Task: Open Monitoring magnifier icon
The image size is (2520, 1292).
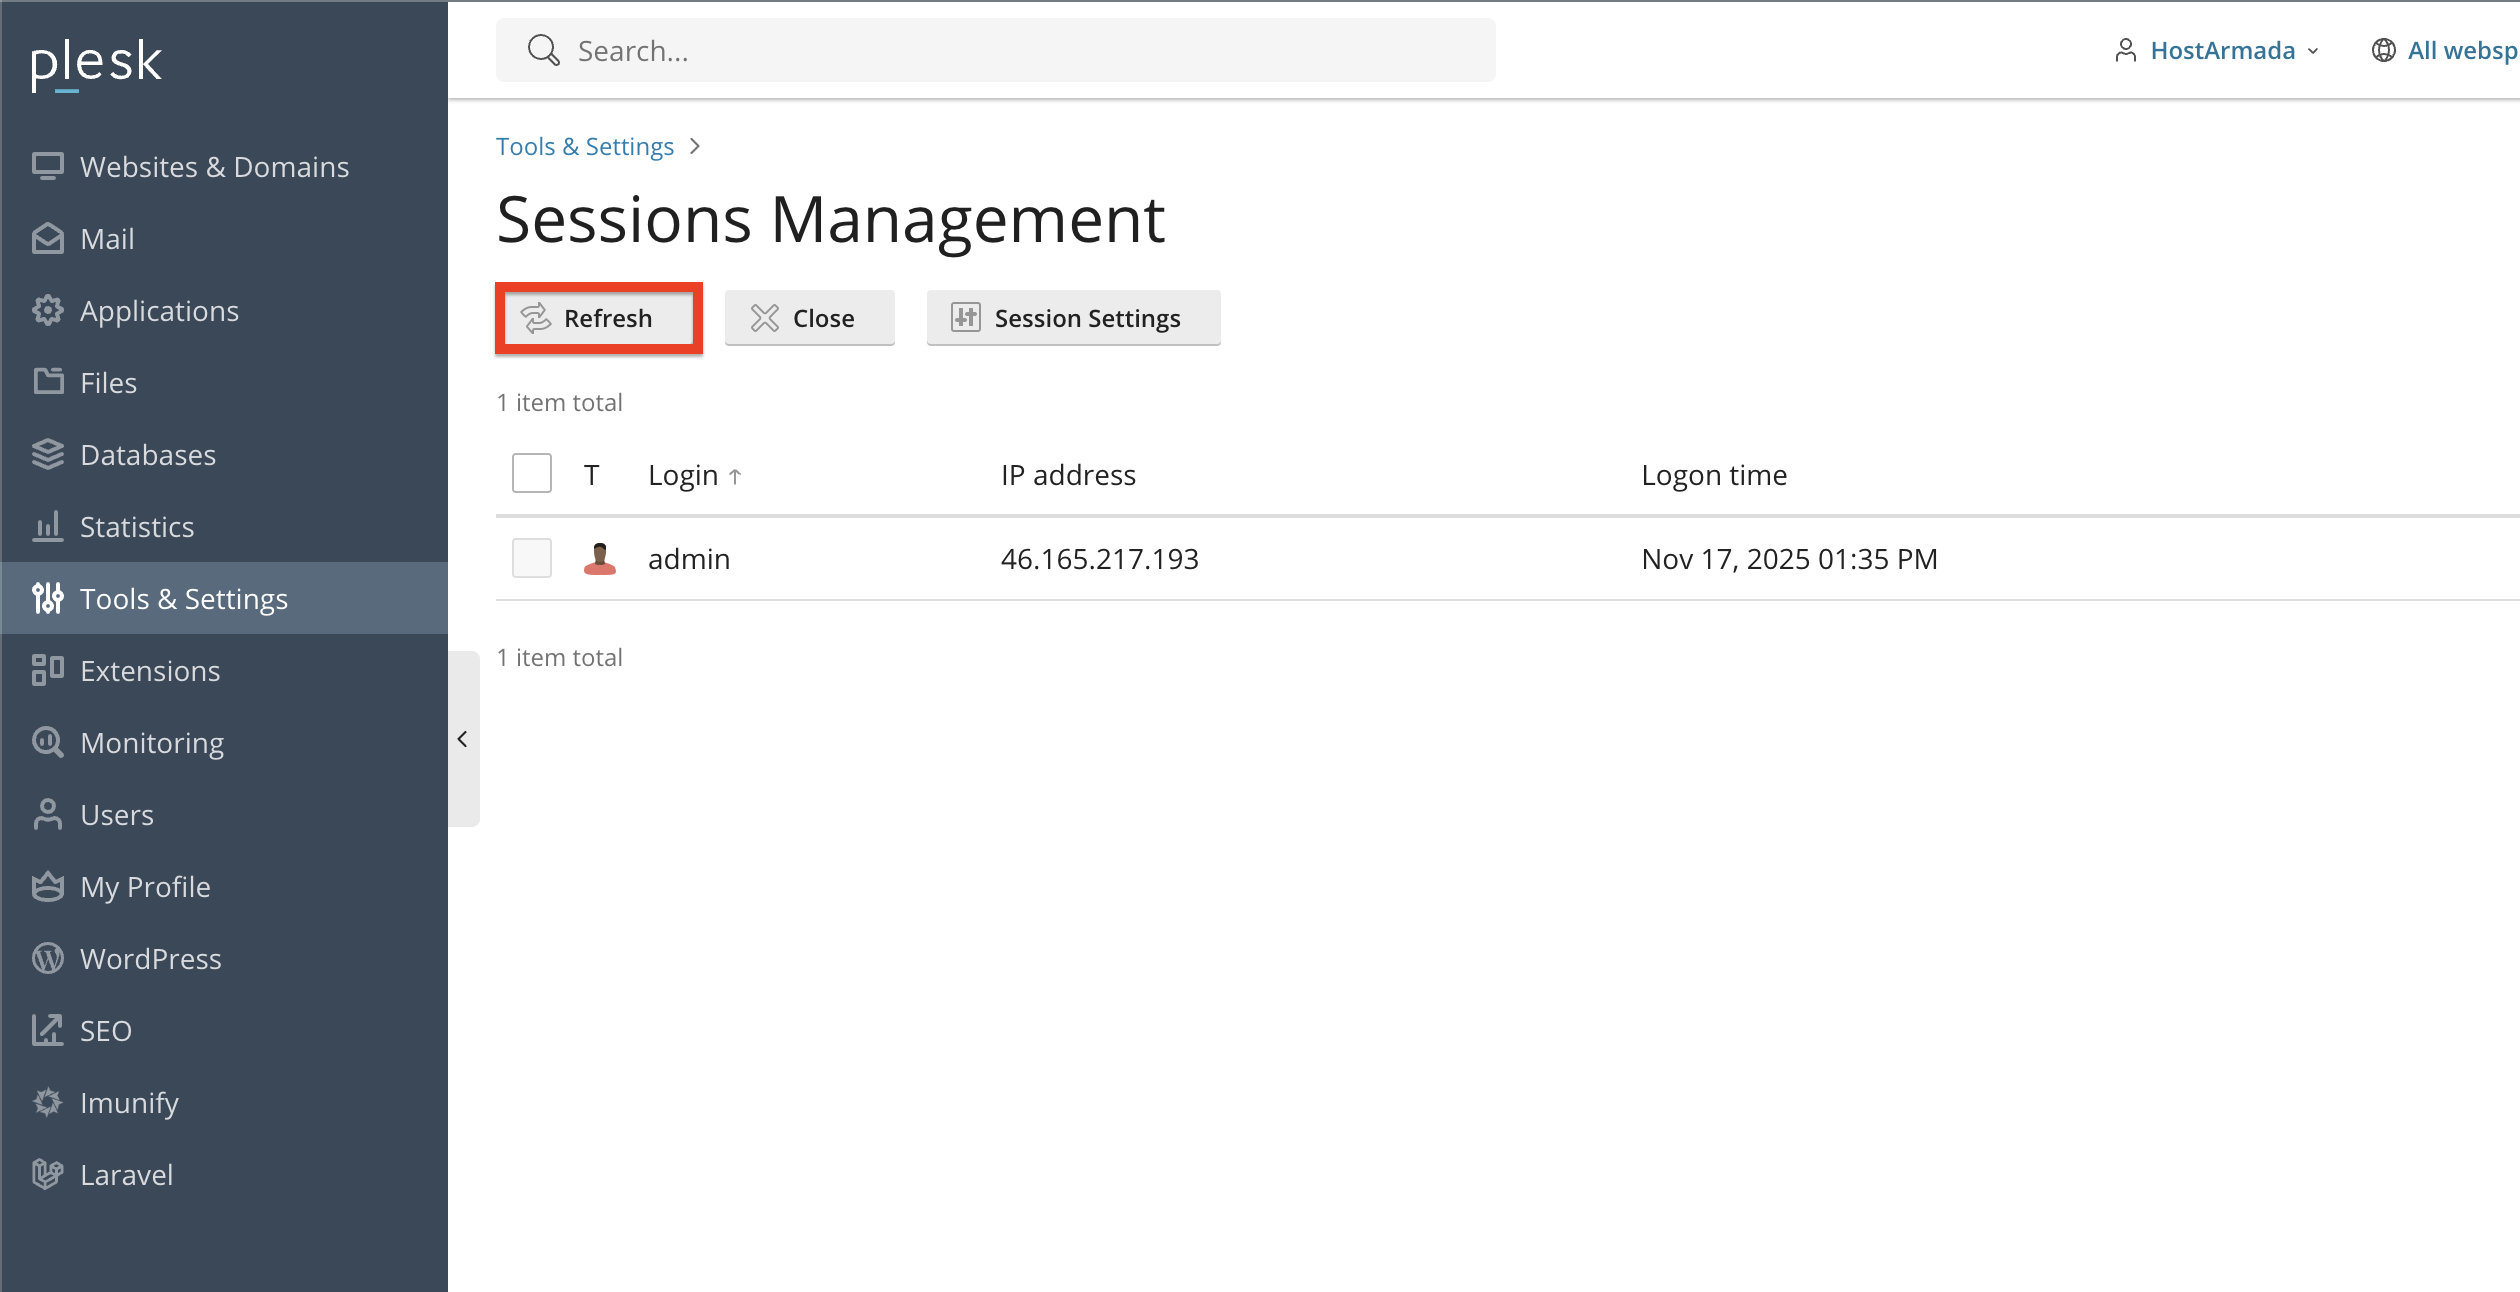Action: point(47,742)
